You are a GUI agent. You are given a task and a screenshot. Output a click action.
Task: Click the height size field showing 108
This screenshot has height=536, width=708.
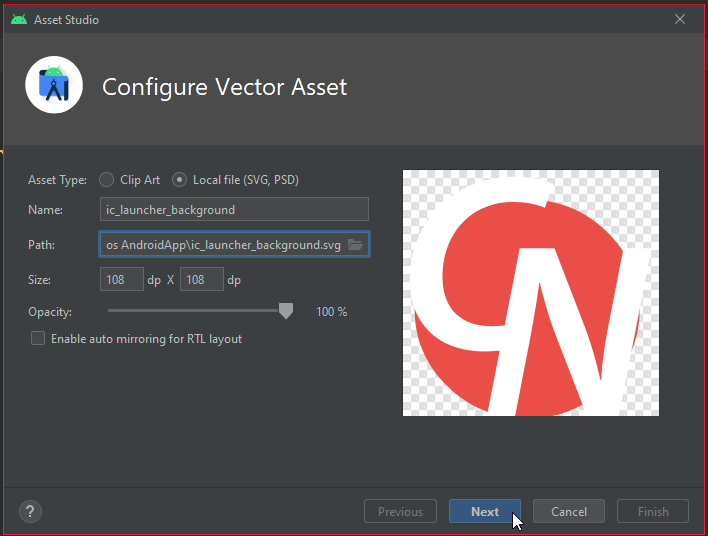(202, 280)
